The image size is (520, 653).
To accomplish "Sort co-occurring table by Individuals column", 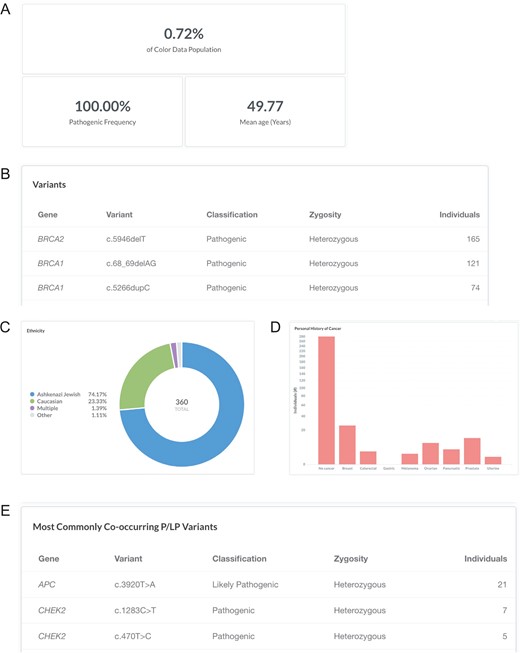I will pos(485,559).
